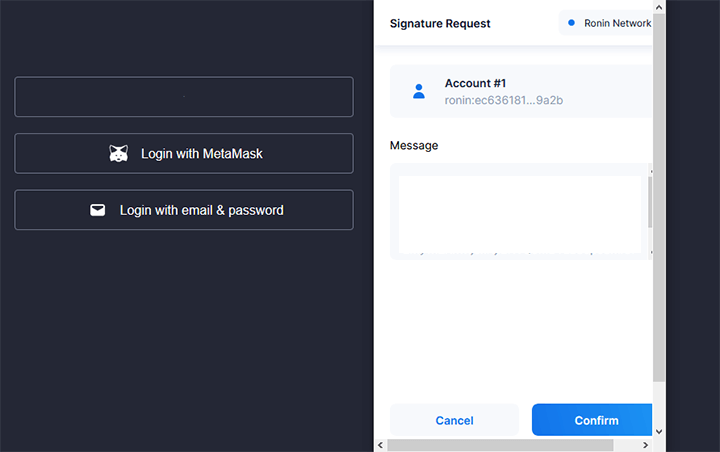Click the horizontal scrollbar left arrow

tap(380, 445)
